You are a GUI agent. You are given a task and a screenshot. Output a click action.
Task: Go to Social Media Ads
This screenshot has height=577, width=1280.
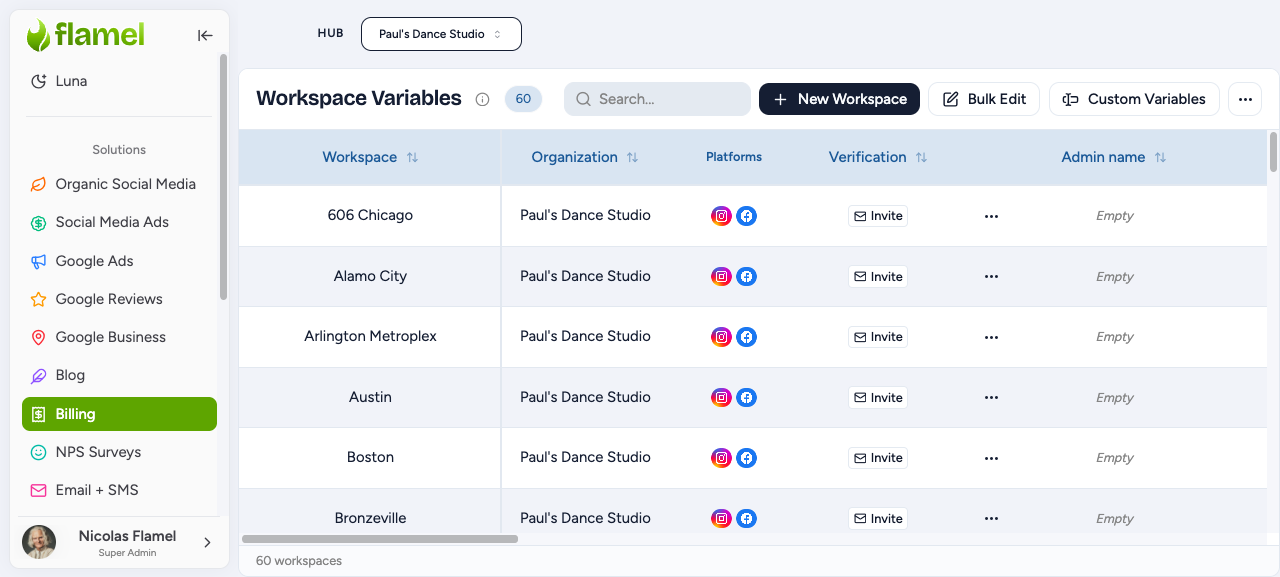[x=119, y=222]
